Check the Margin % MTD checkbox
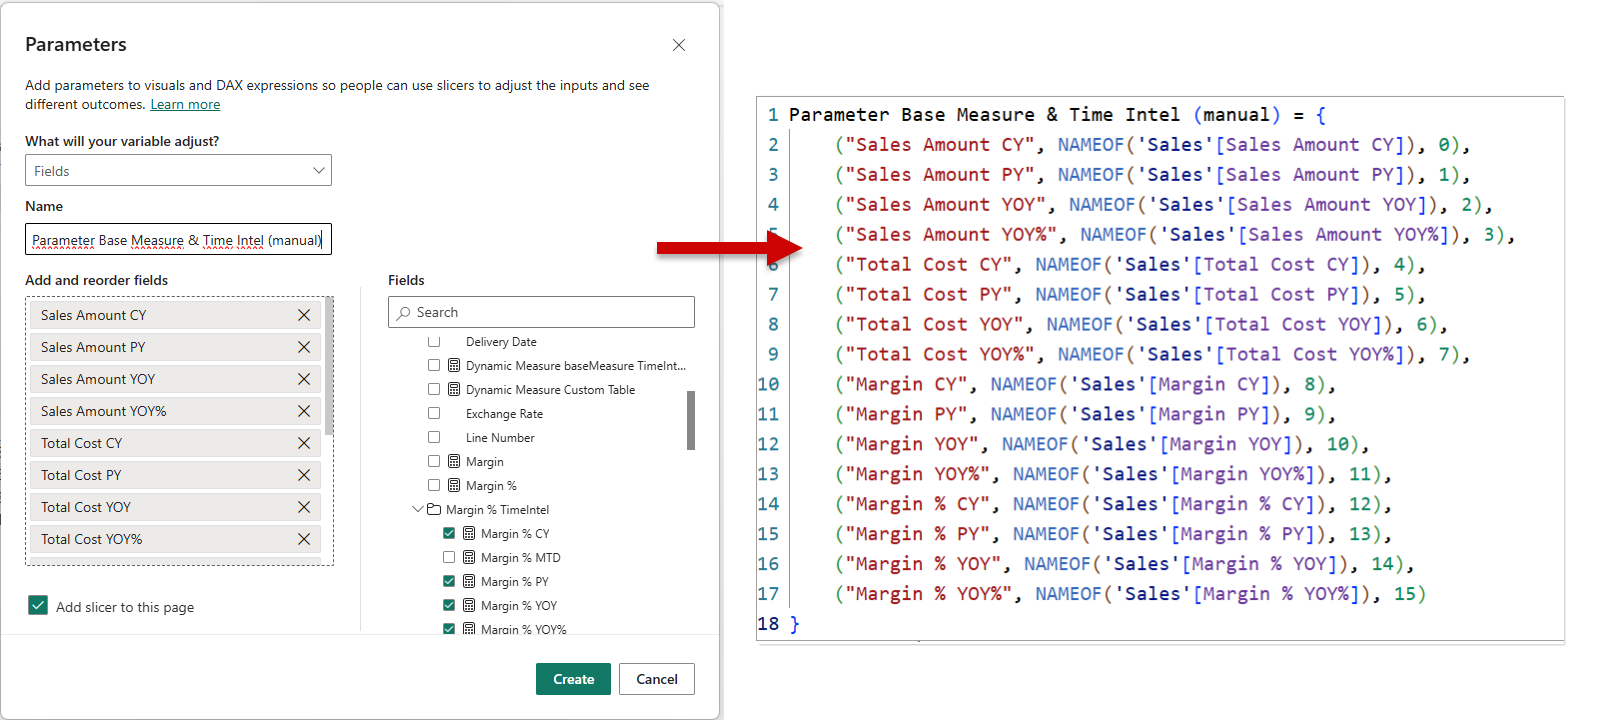 [x=449, y=558]
